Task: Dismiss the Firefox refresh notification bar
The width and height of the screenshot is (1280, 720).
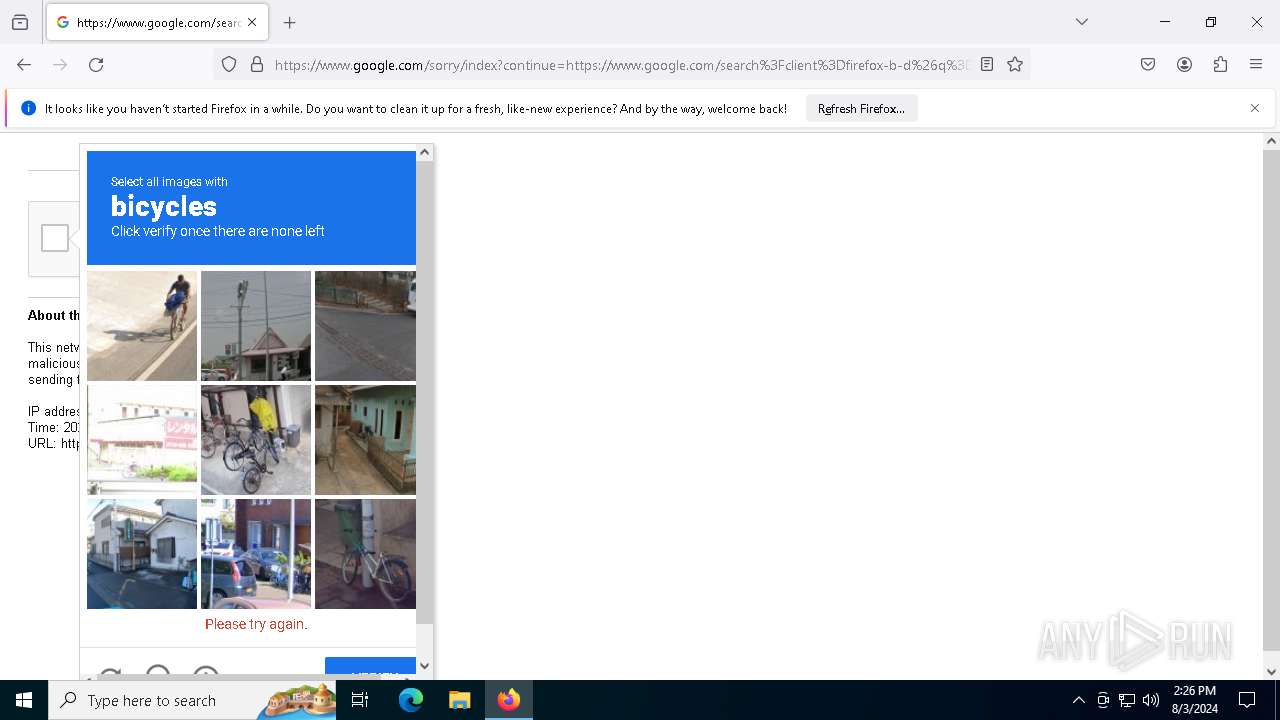Action: click(1255, 108)
